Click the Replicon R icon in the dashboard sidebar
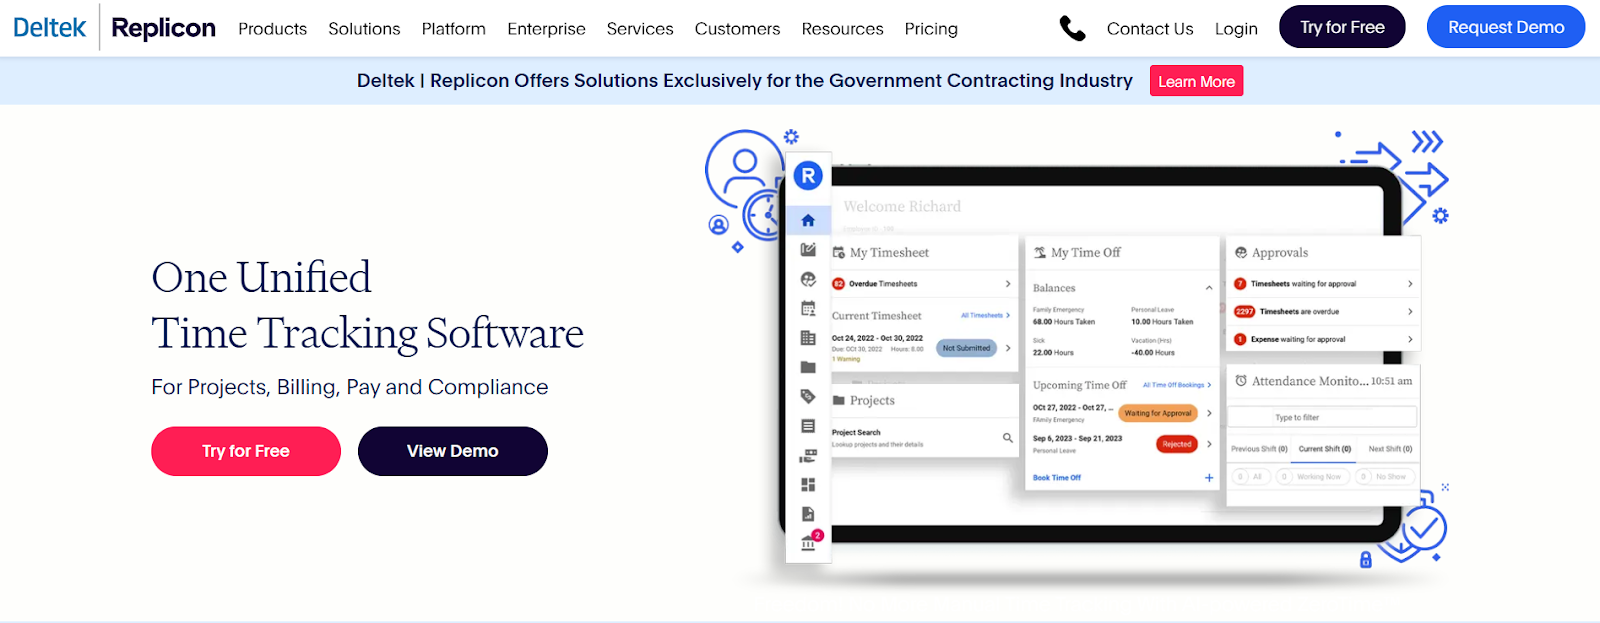The width and height of the screenshot is (1600, 623). pyautogui.click(x=808, y=176)
